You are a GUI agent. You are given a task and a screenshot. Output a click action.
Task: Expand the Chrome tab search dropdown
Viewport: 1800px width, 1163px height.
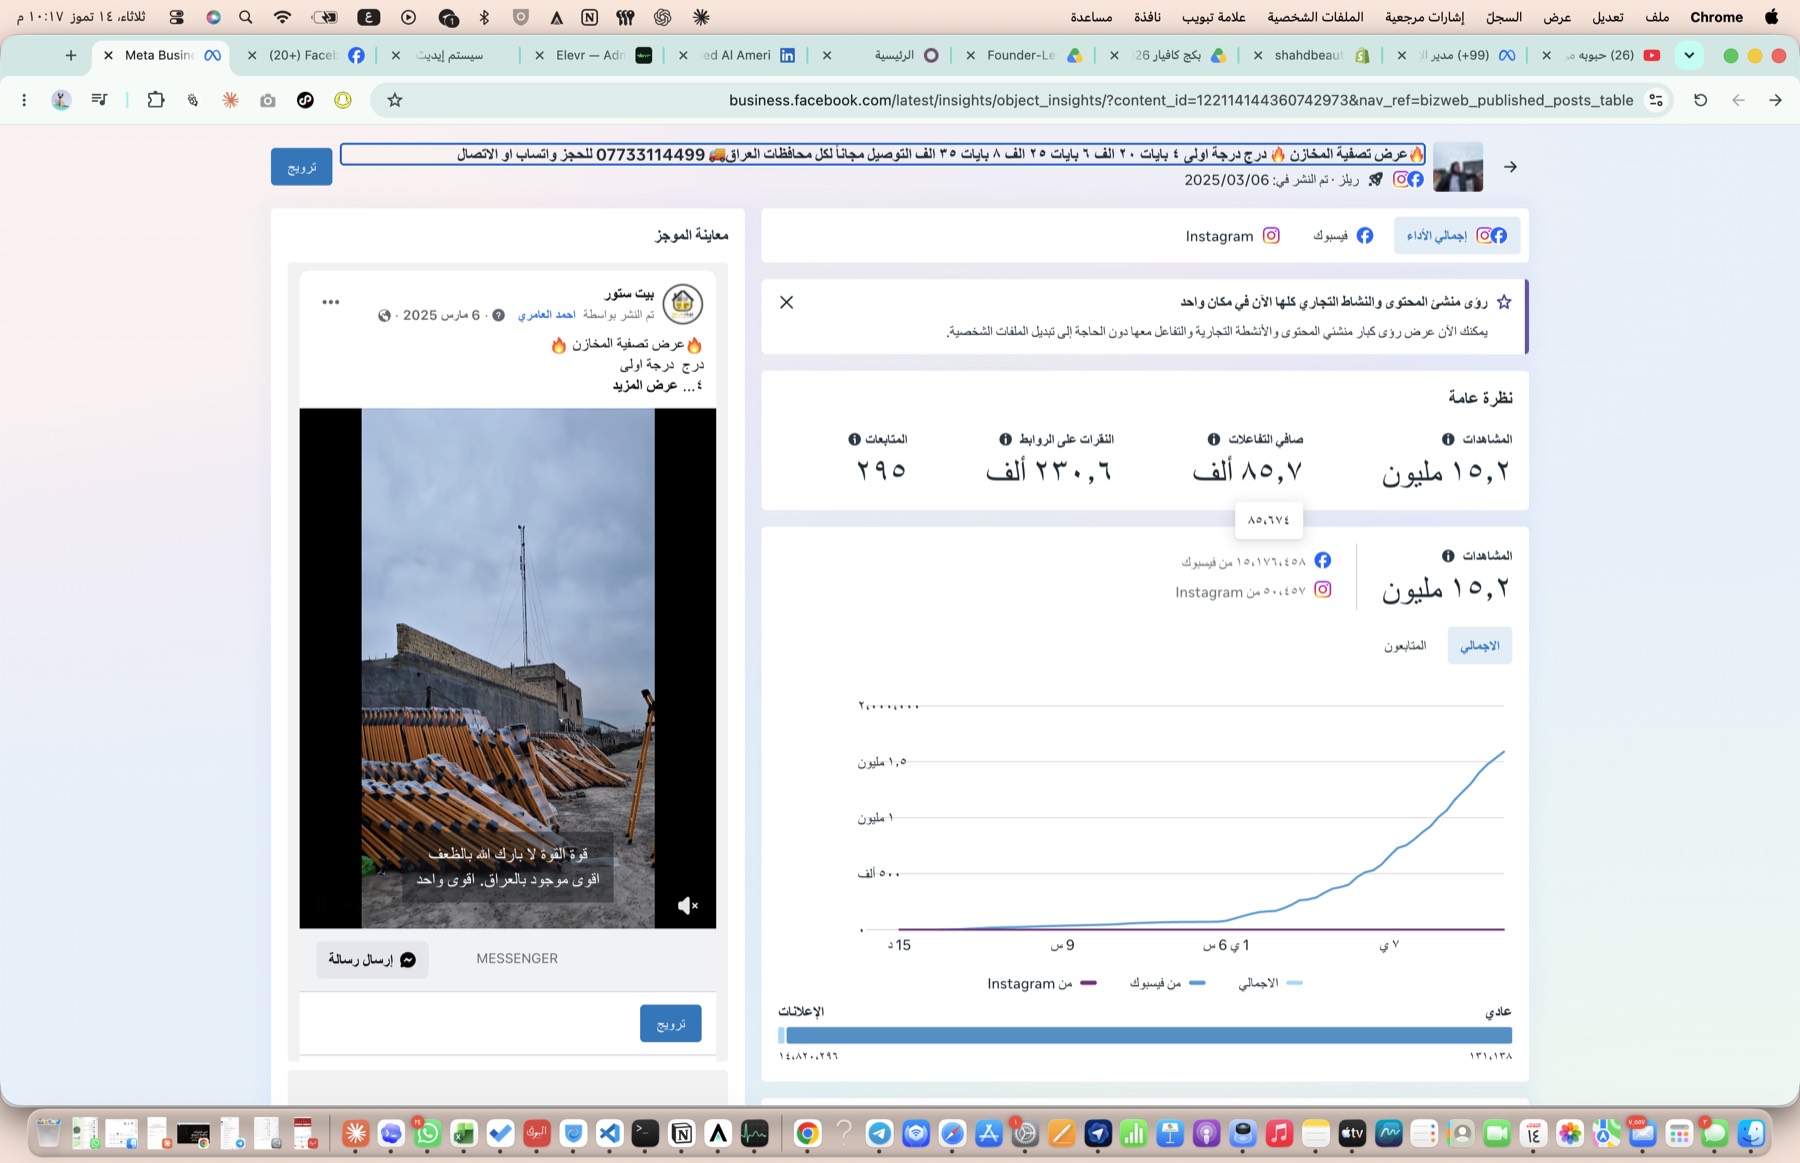coord(1689,55)
